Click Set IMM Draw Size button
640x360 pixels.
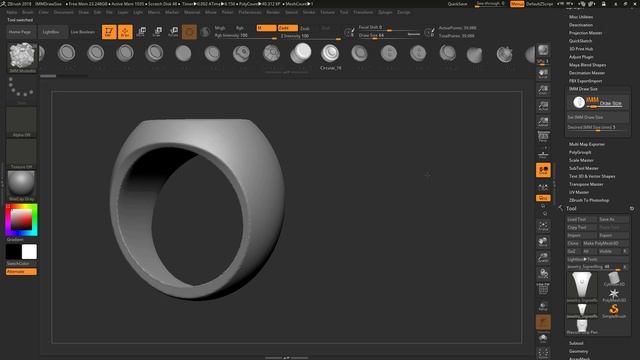(598, 118)
